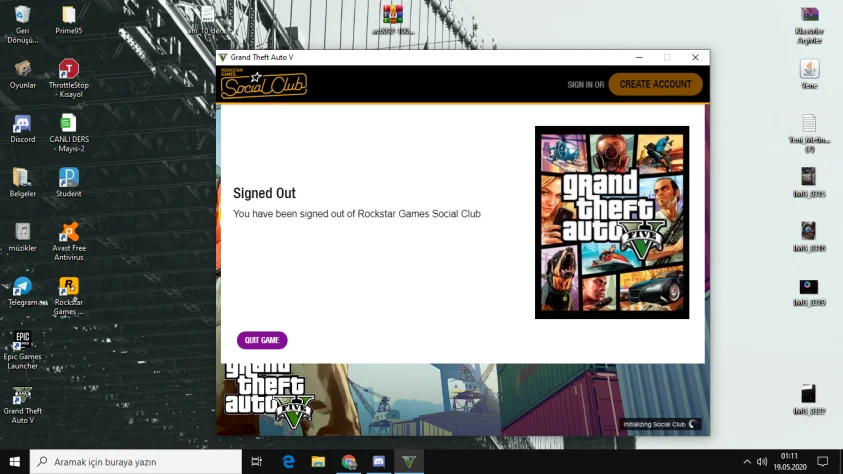Viewport: 843px width, 474px height.
Task: Launch Avast Free Antivirus icon
Action: coord(69,242)
